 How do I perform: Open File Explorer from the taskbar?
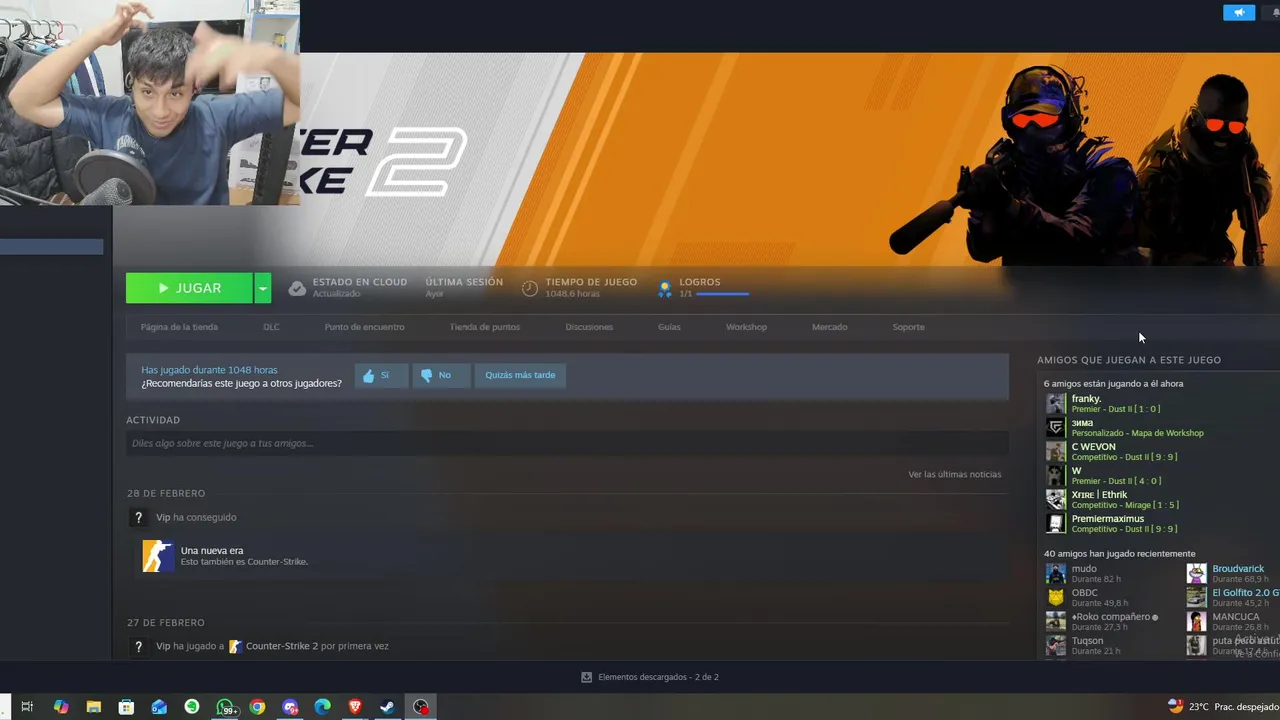click(x=93, y=707)
